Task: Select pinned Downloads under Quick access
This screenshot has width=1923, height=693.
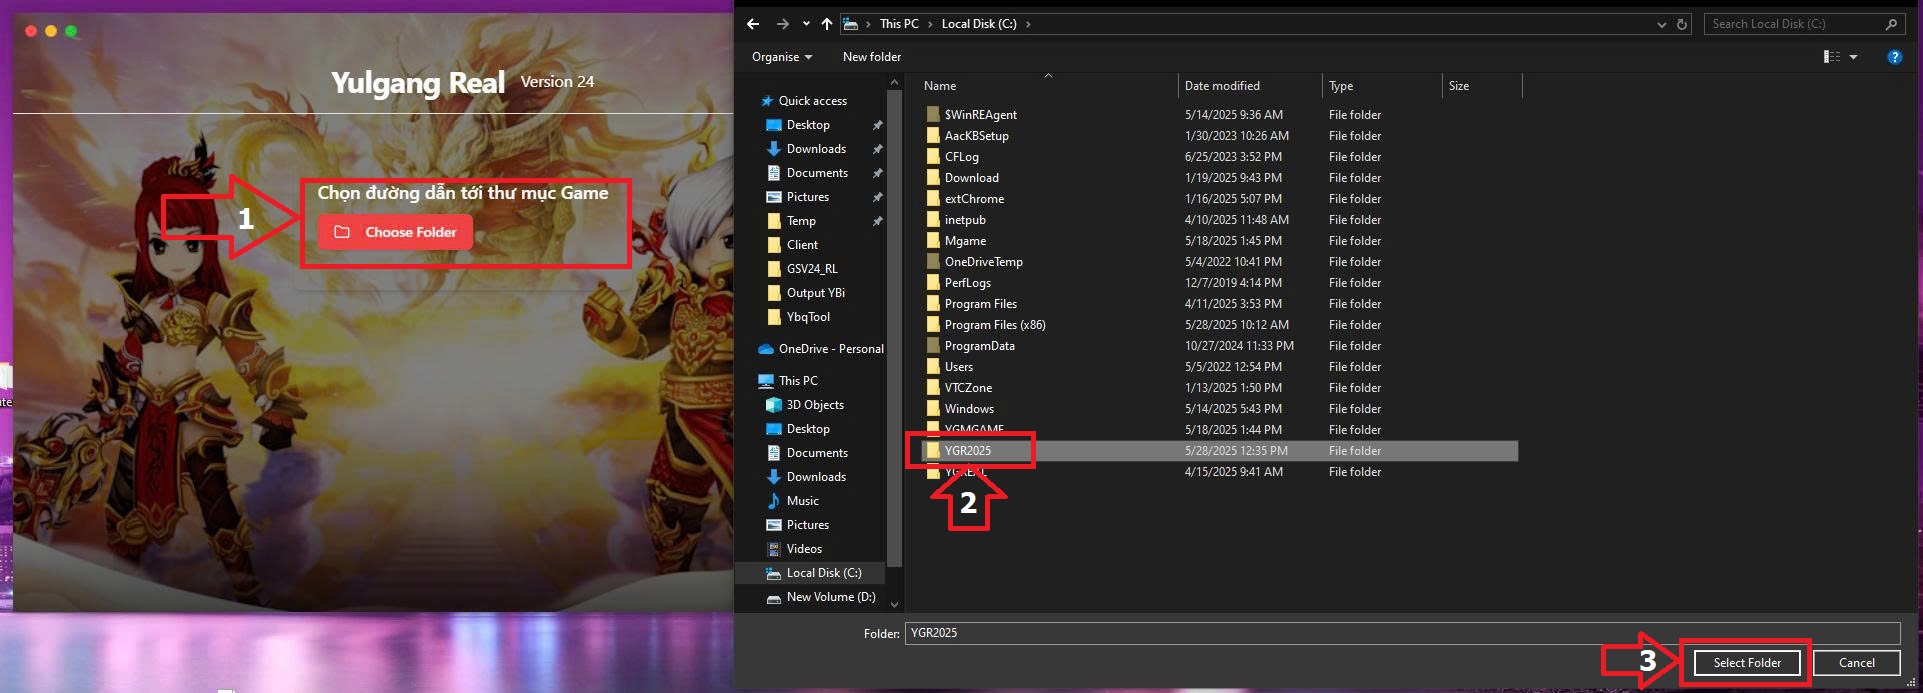Action: (816, 149)
